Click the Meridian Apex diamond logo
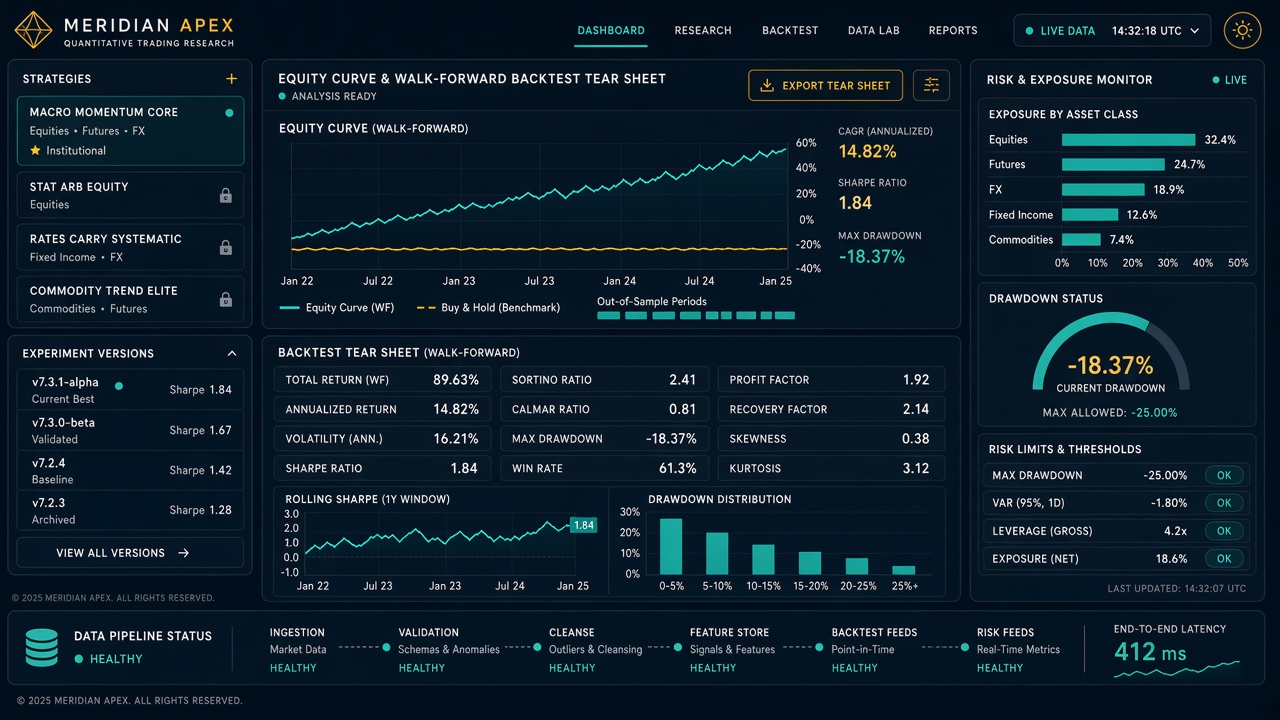Screen dimensions: 1280x720 (33, 30)
